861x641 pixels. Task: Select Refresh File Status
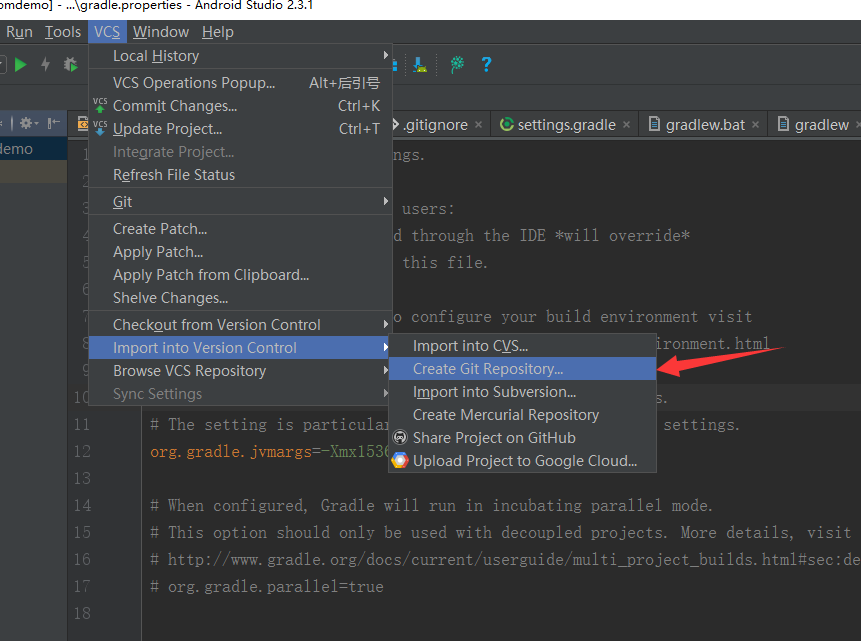(x=240, y=175)
